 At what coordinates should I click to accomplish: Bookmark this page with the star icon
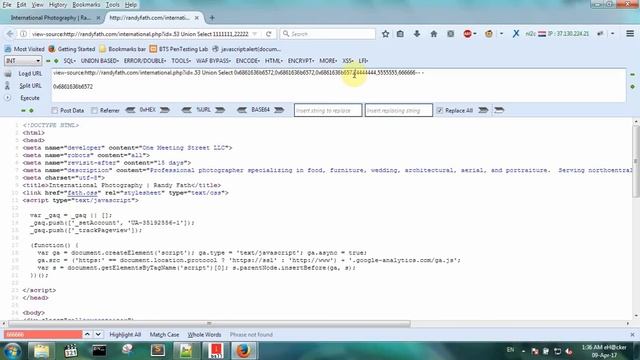(385, 34)
